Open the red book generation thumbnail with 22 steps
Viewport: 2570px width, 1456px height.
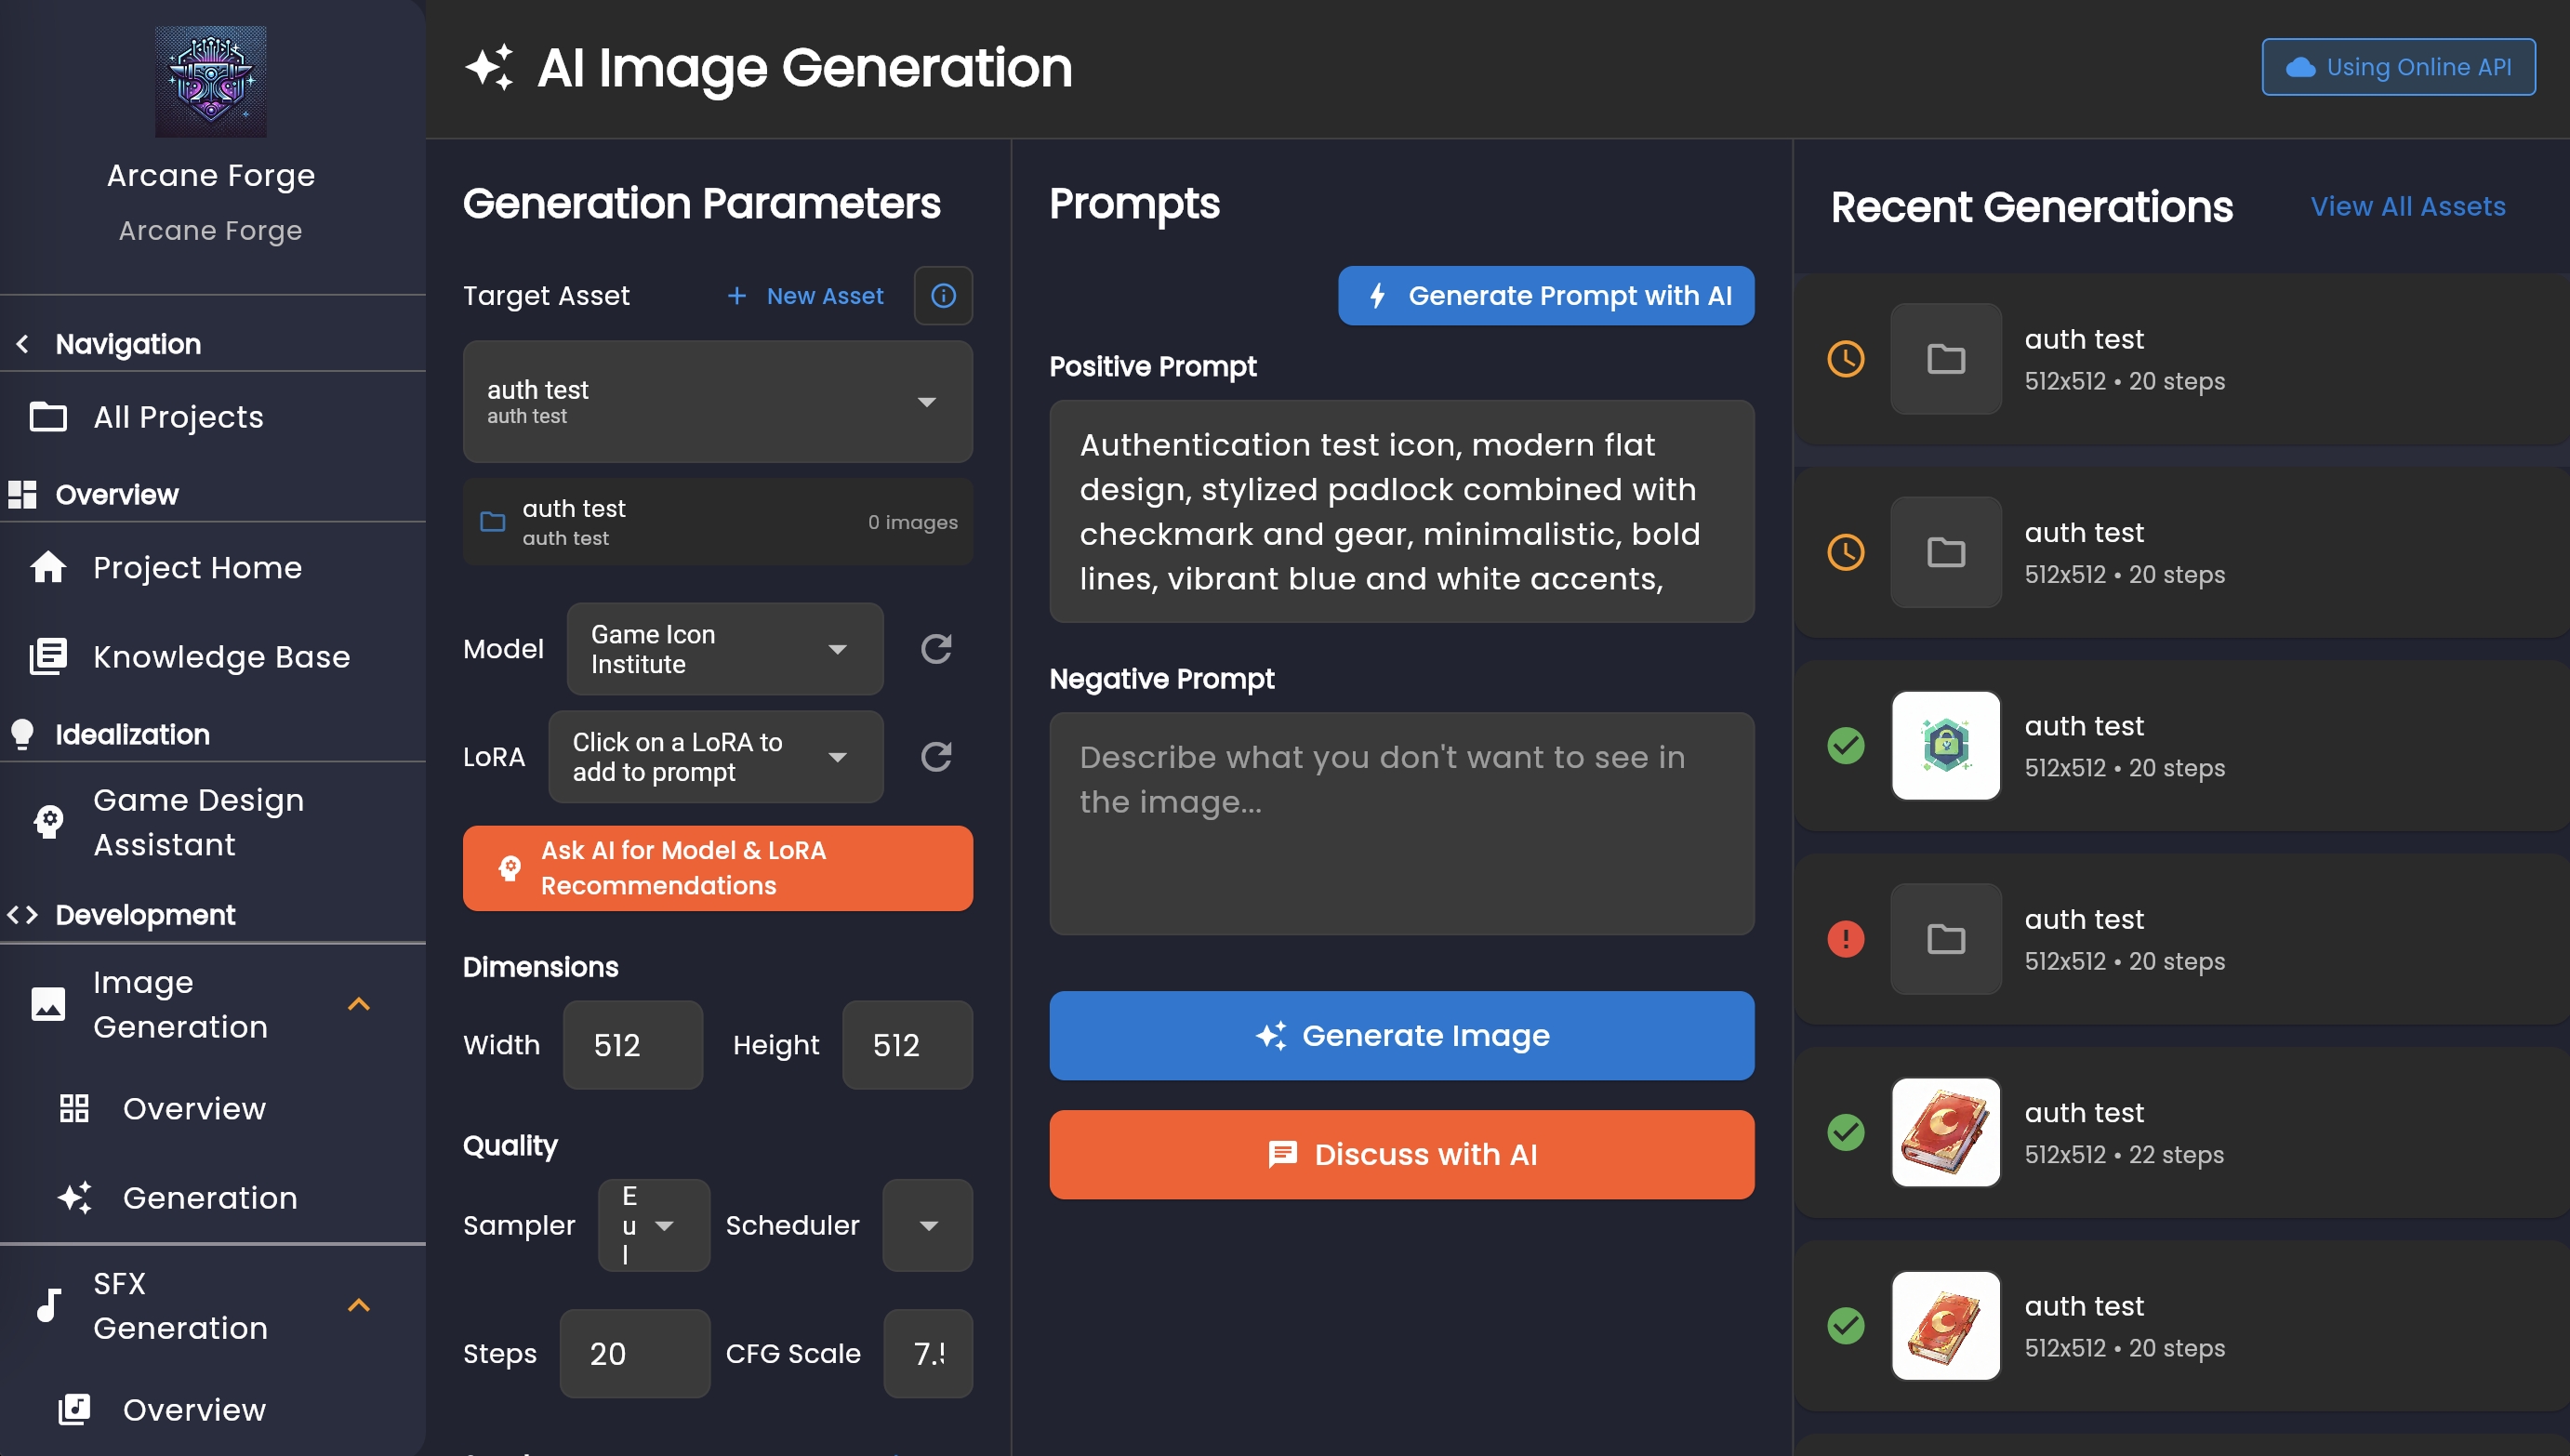[x=1944, y=1132]
